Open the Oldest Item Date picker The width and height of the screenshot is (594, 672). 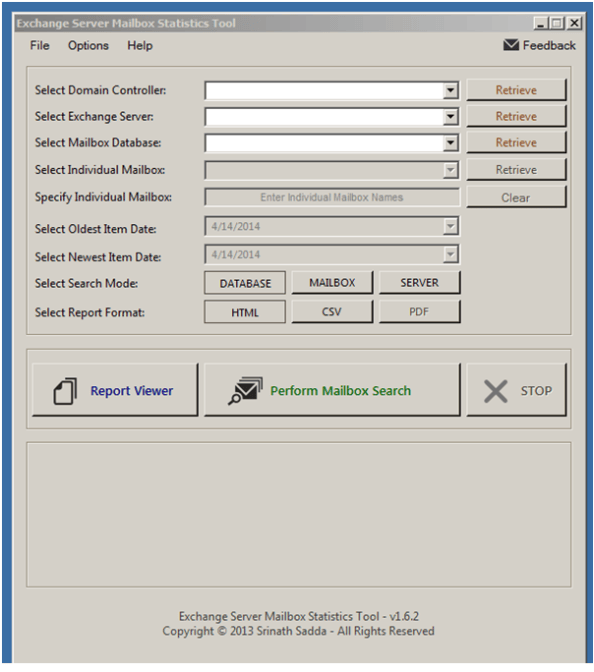450,226
